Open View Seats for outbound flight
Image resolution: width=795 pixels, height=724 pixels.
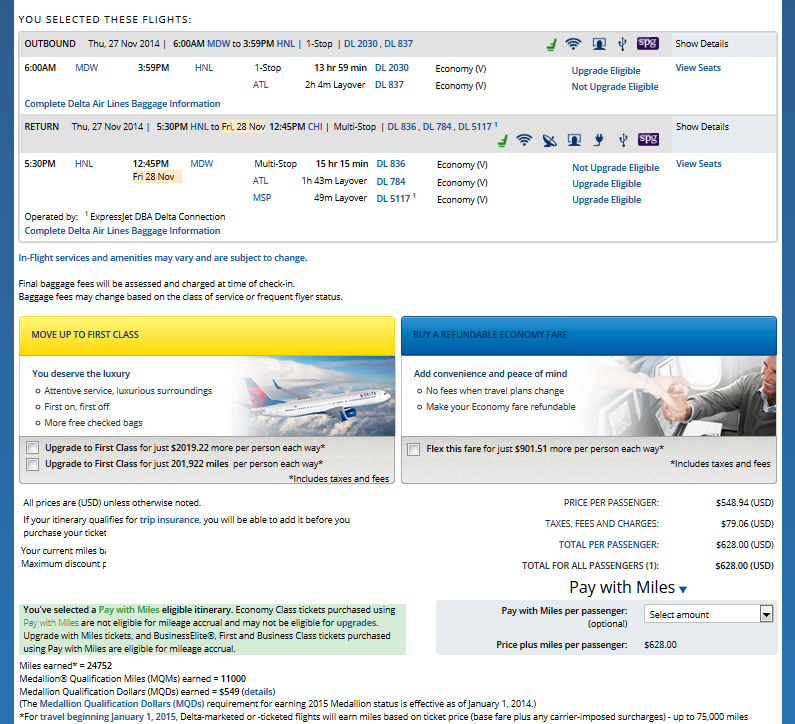[x=698, y=68]
